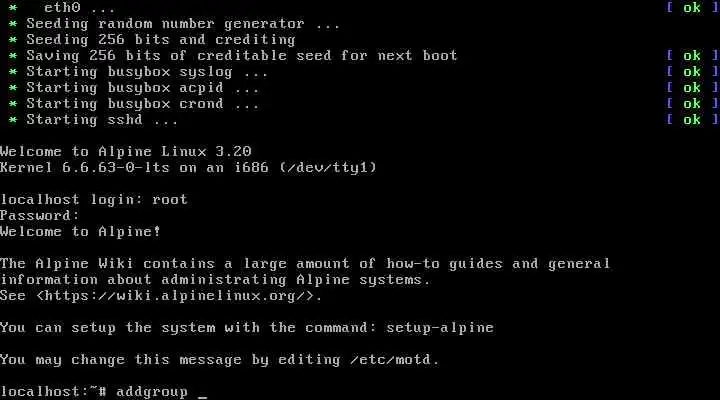720x400 pixels.
Task: Click the setup-alpine command text
Action: click(x=440, y=327)
